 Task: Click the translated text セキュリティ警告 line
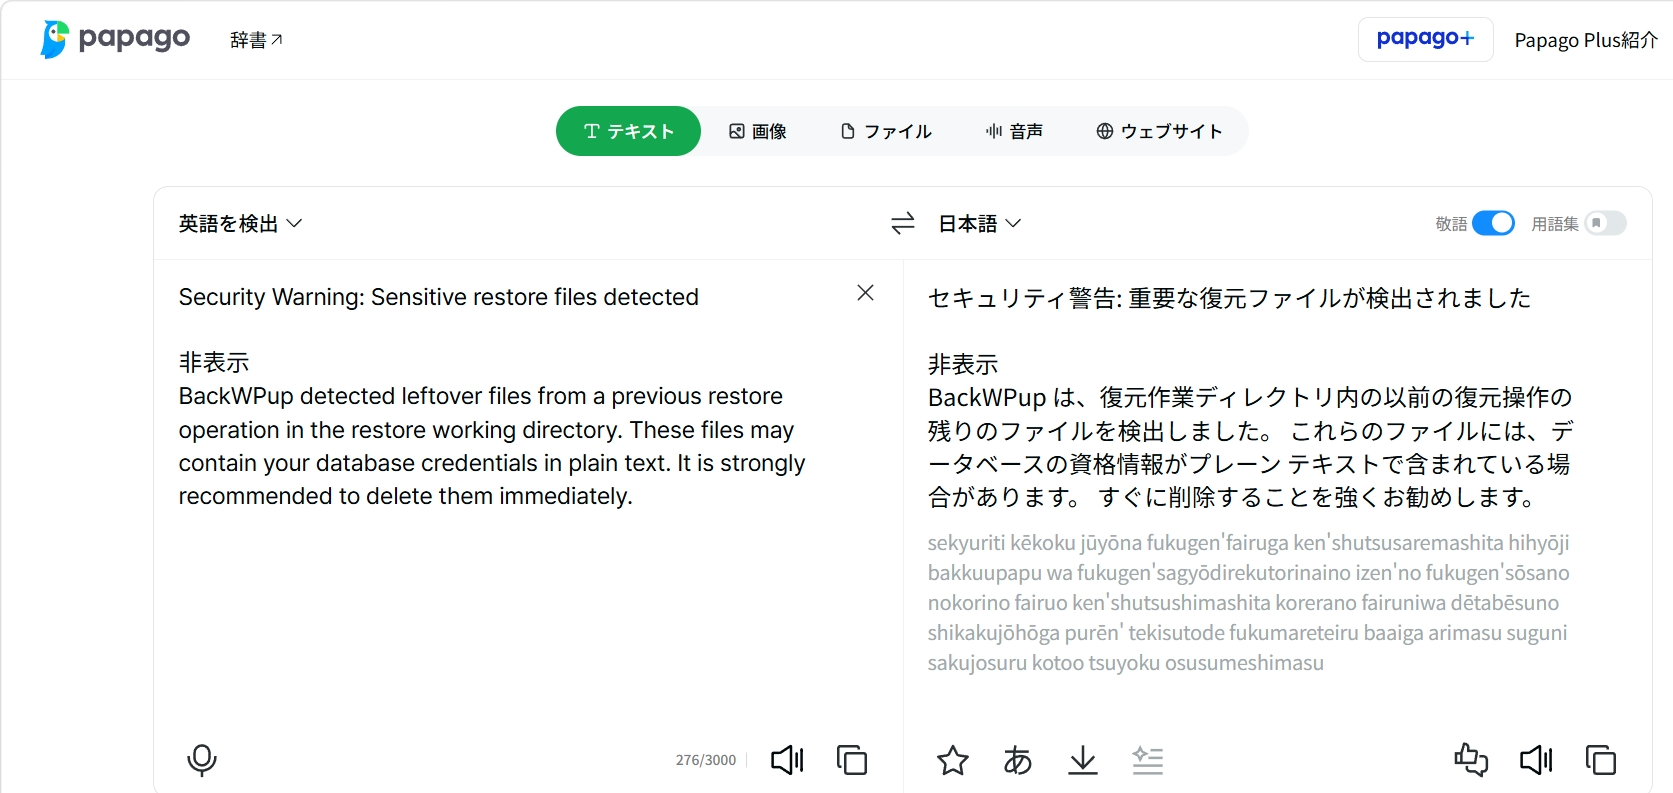click(x=1229, y=298)
